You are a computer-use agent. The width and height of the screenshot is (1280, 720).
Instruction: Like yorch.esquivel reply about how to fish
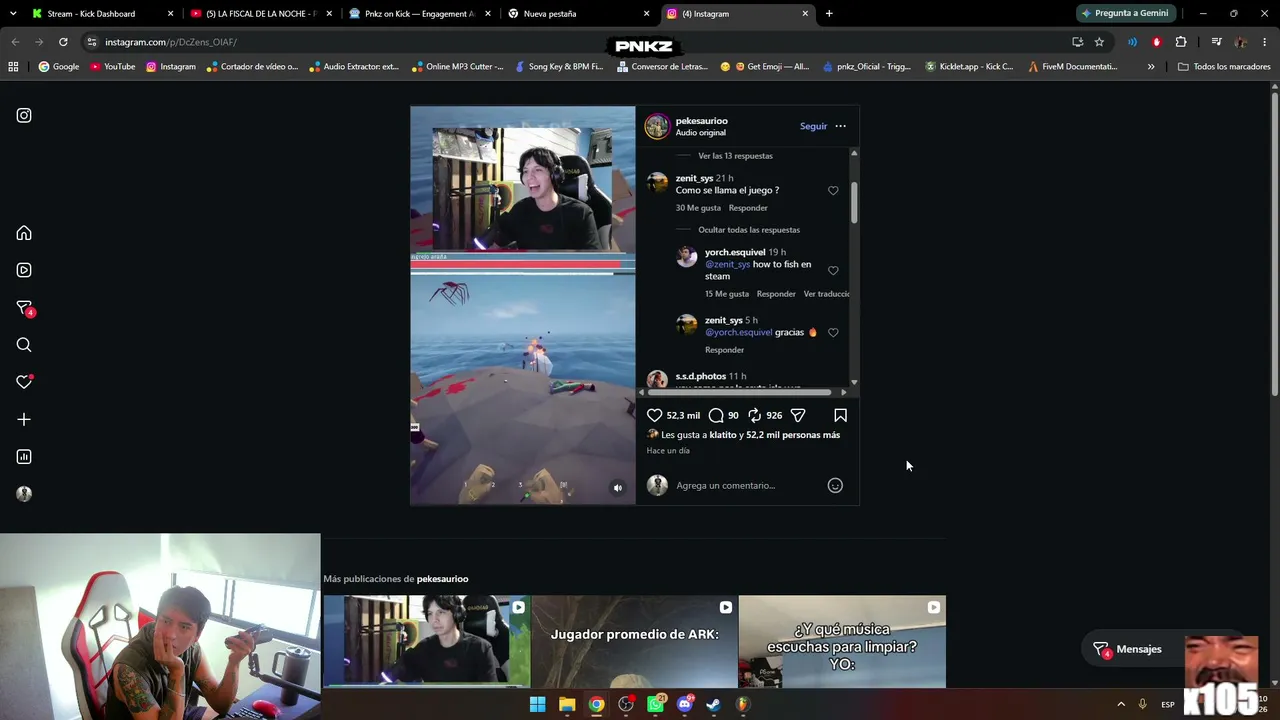(833, 270)
